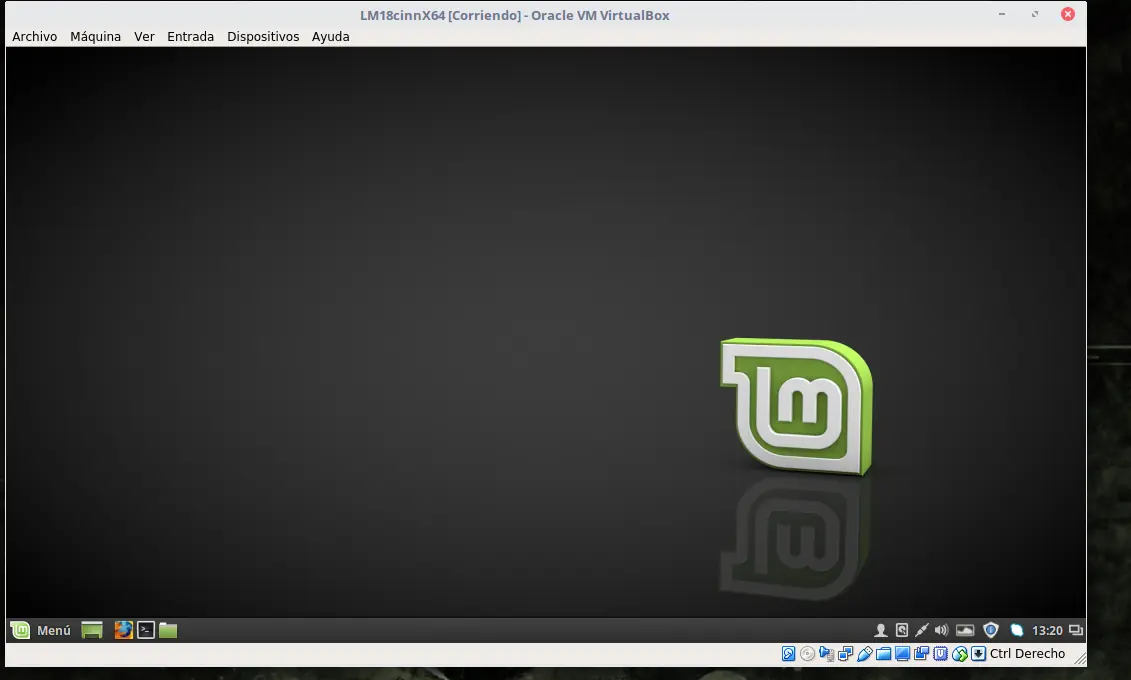Click the hard disk activity indicator
The image size is (1131, 680).
[x=787, y=653]
